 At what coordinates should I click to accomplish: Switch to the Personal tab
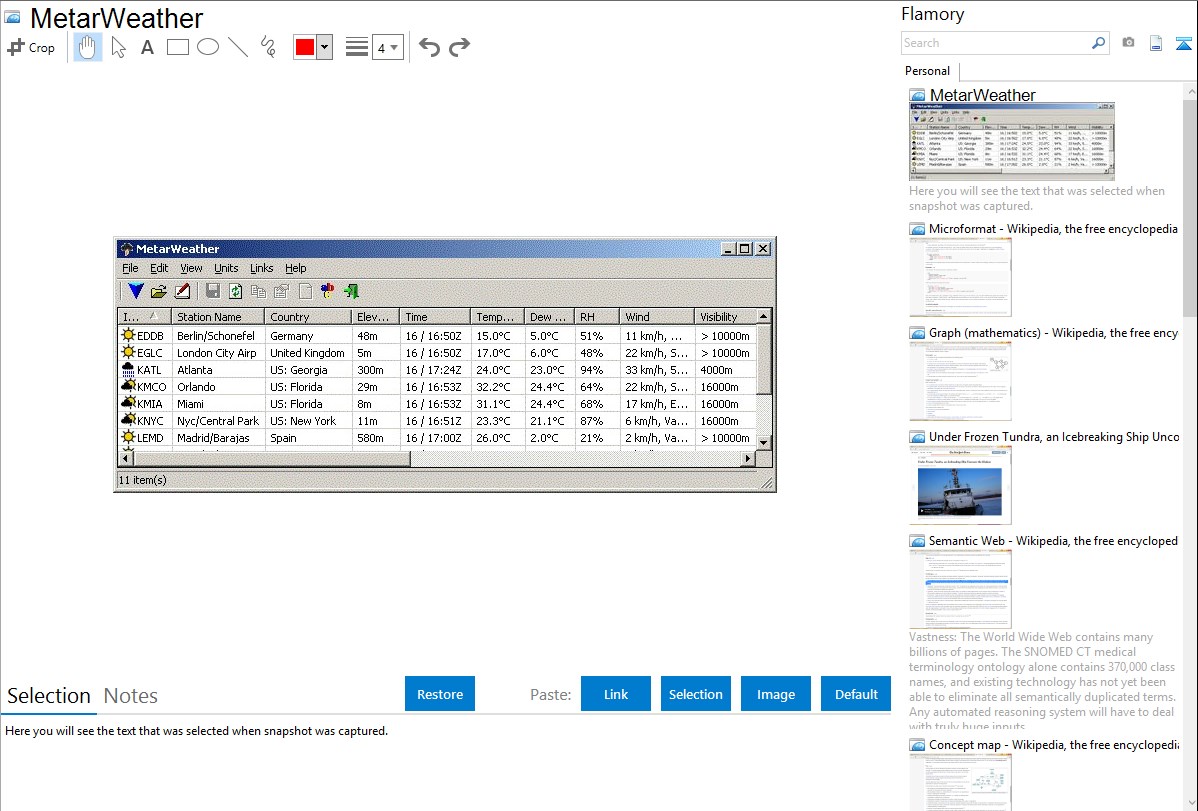click(927, 71)
